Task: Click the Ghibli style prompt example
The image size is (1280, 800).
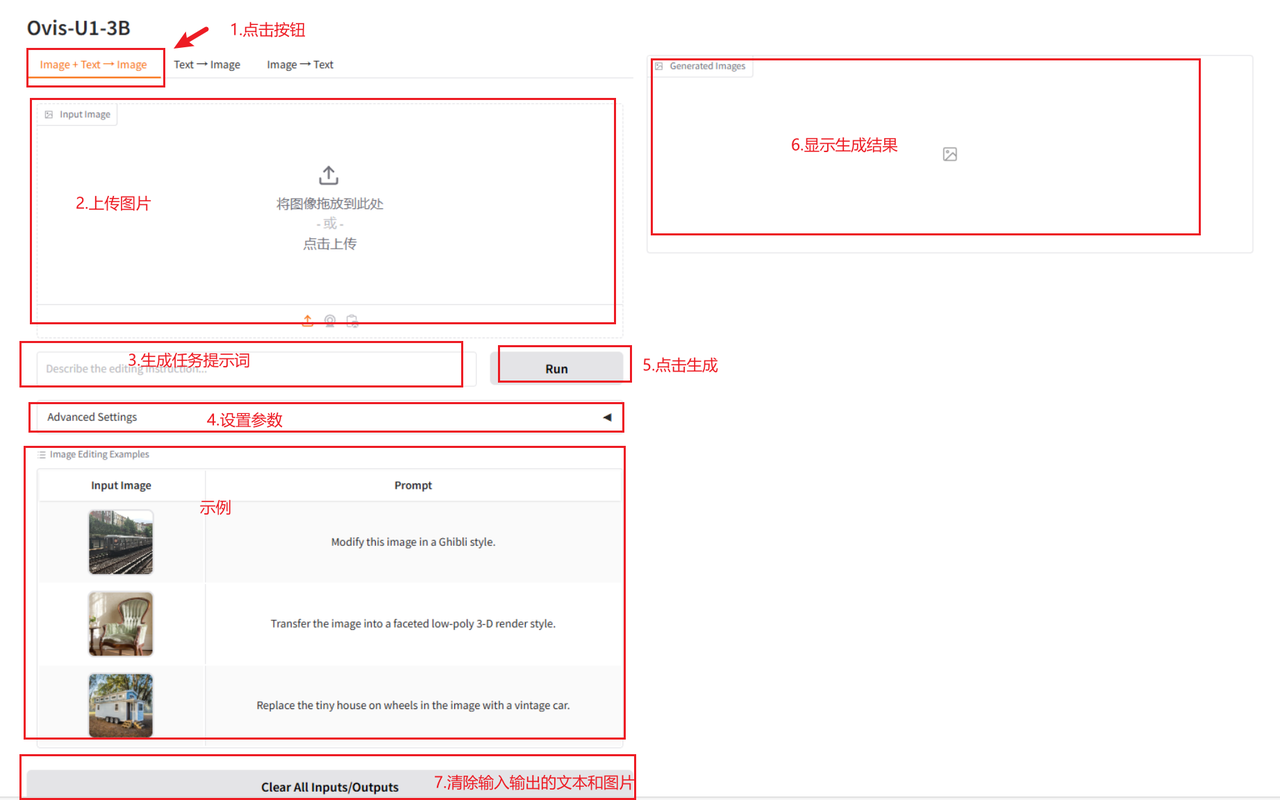Action: click(413, 542)
